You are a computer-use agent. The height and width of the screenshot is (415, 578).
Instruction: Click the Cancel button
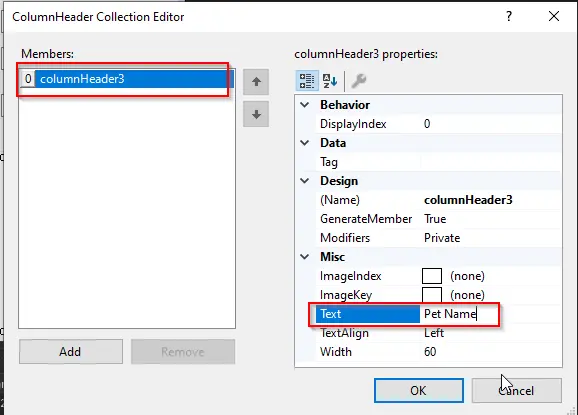tap(517, 390)
